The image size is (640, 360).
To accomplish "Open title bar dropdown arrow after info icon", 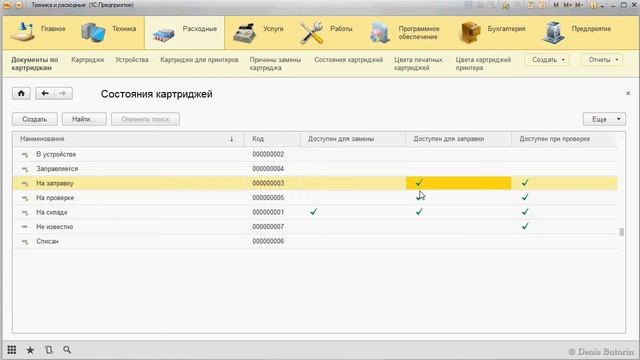I will tap(602, 6).
